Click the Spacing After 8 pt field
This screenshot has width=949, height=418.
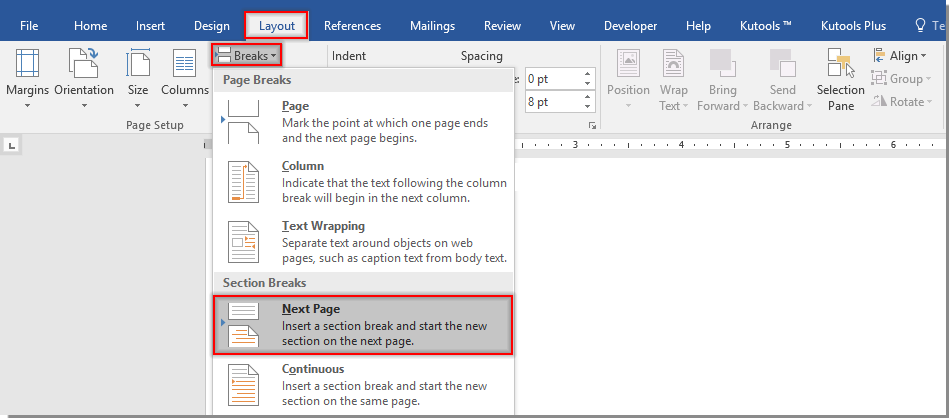tap(550, 102)
